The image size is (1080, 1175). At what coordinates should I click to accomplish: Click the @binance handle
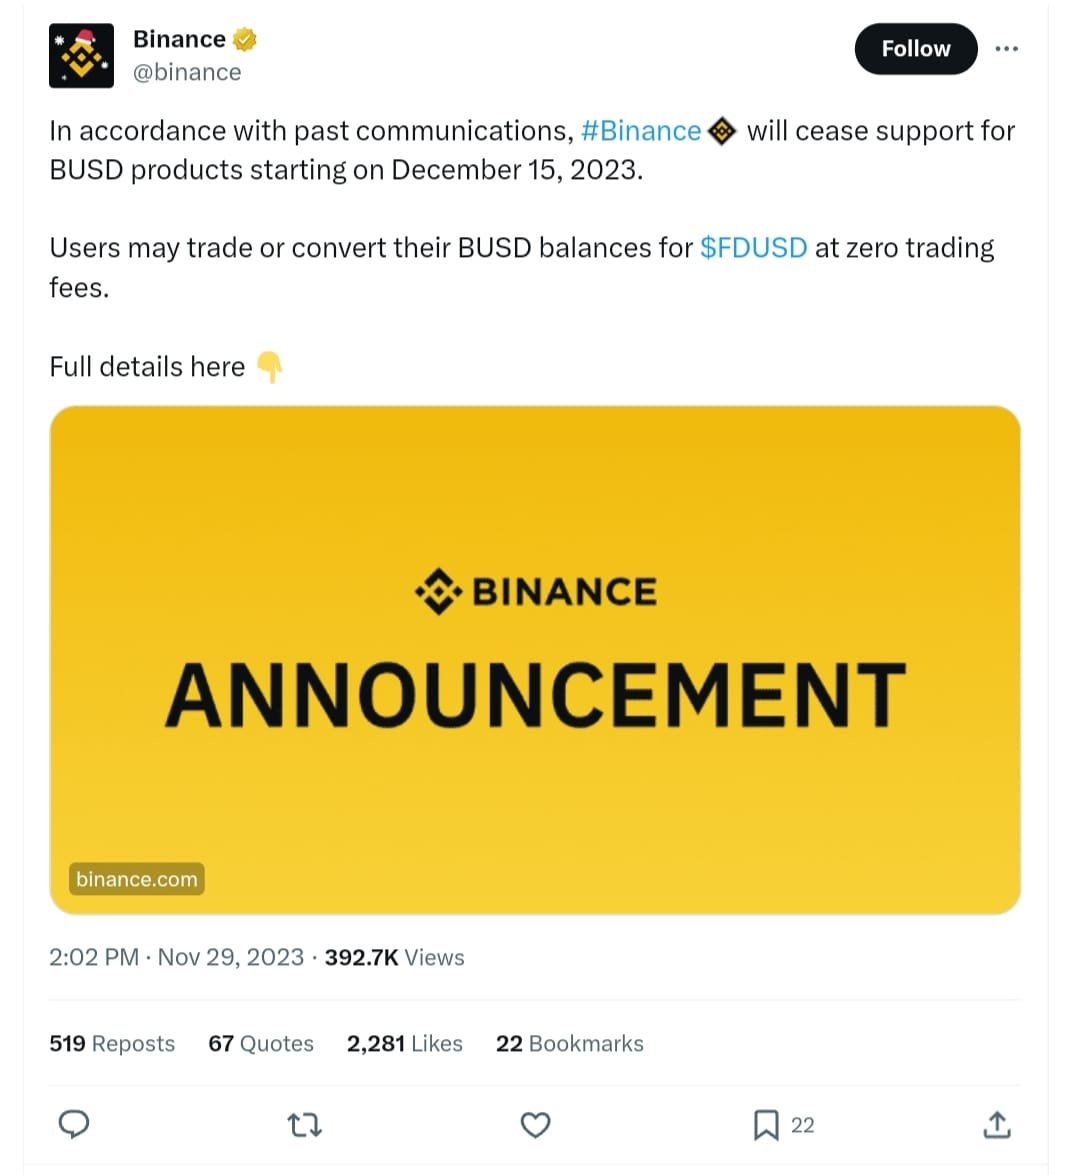[187, 72]
